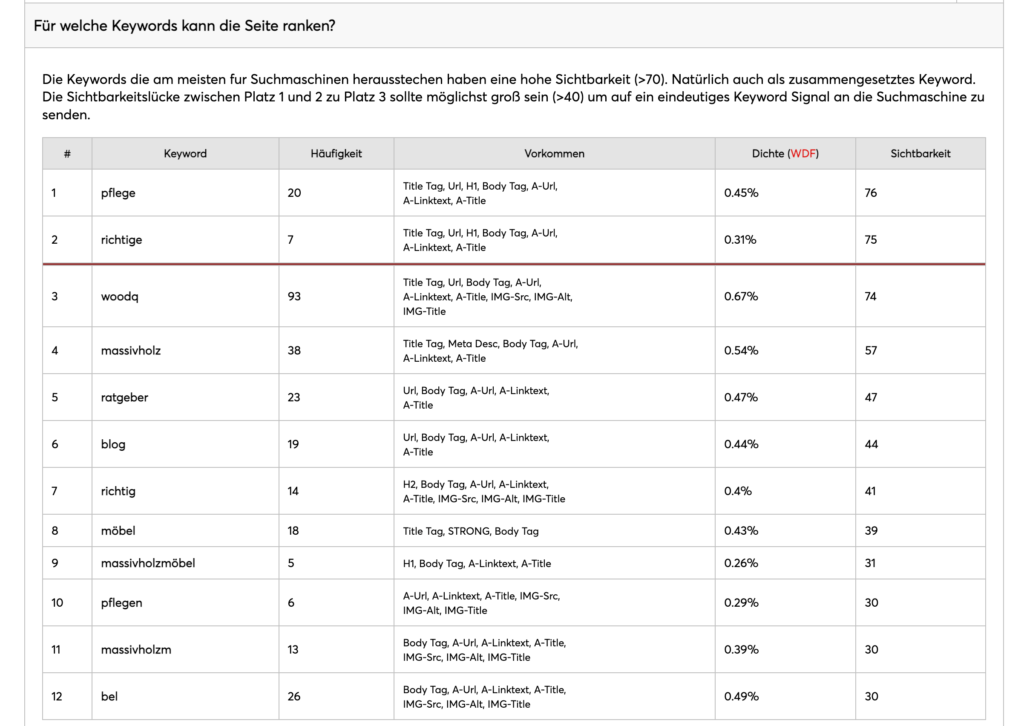1024x726 pixels.
Task: Click massivholz keyword in row 4
Action: click(x=131, y=351)
